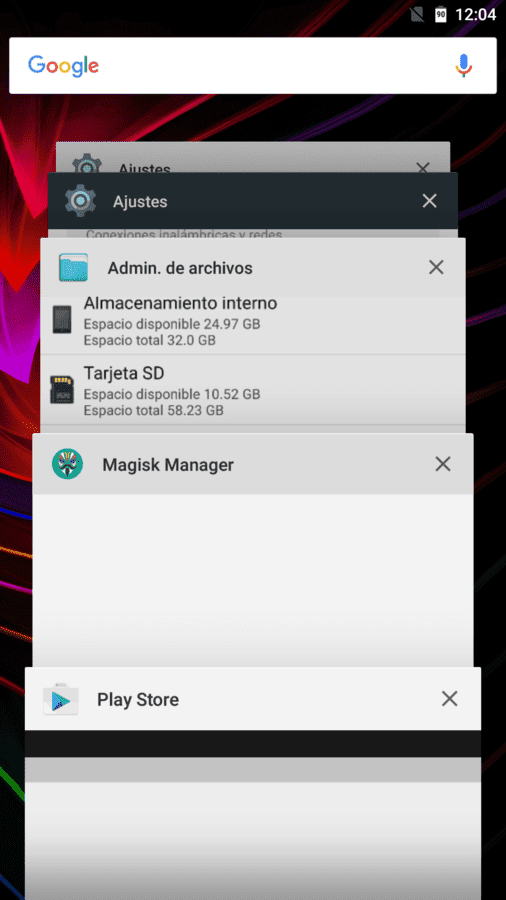The height and width of the screenshot is (900, 506).
Task: Tap the no-SIM icon in status bar
Action: click(417, 15)
